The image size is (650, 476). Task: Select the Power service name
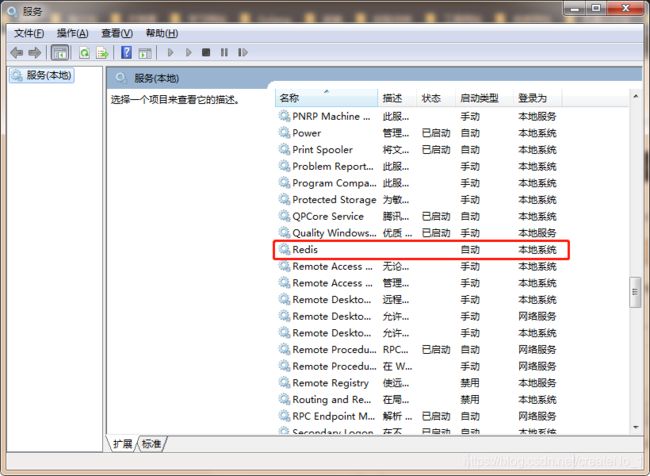[307, 133]
